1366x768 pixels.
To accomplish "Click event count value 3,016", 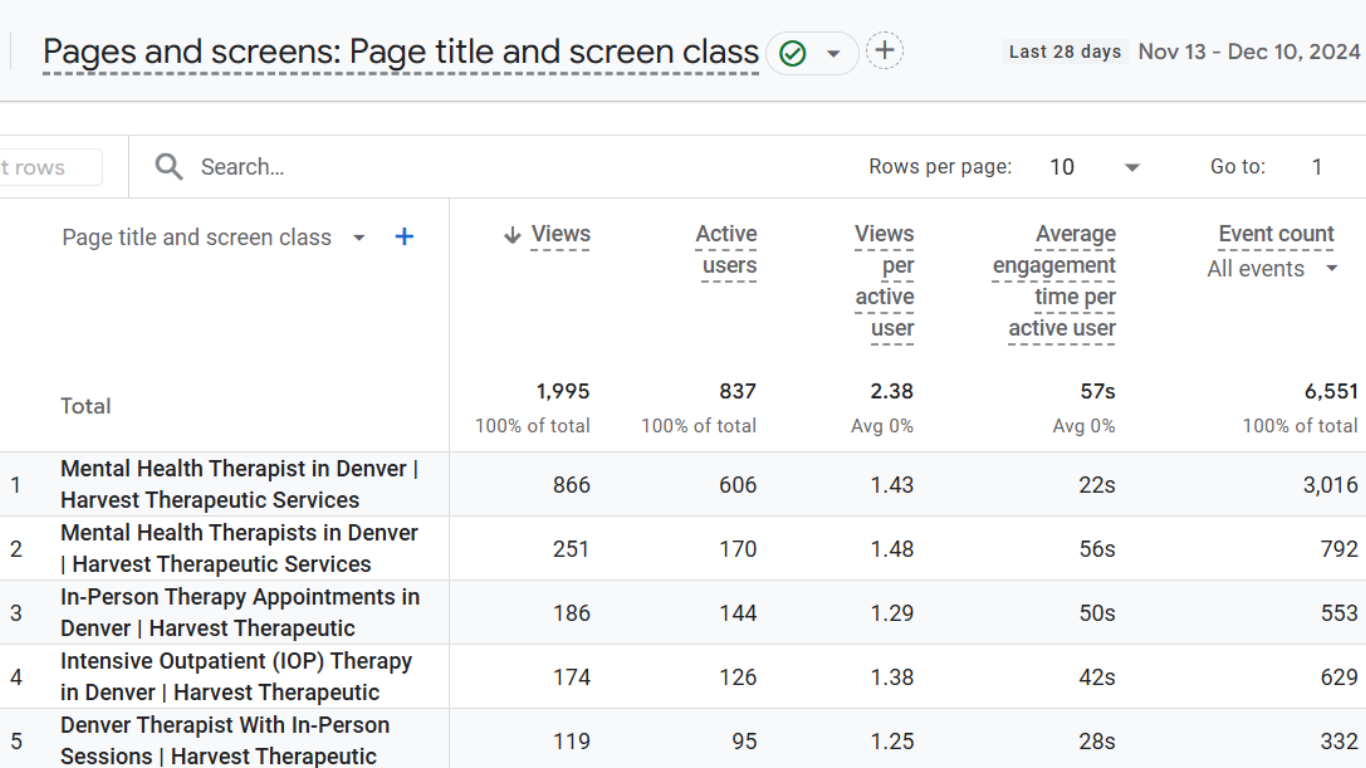I will coord(1330,485).
